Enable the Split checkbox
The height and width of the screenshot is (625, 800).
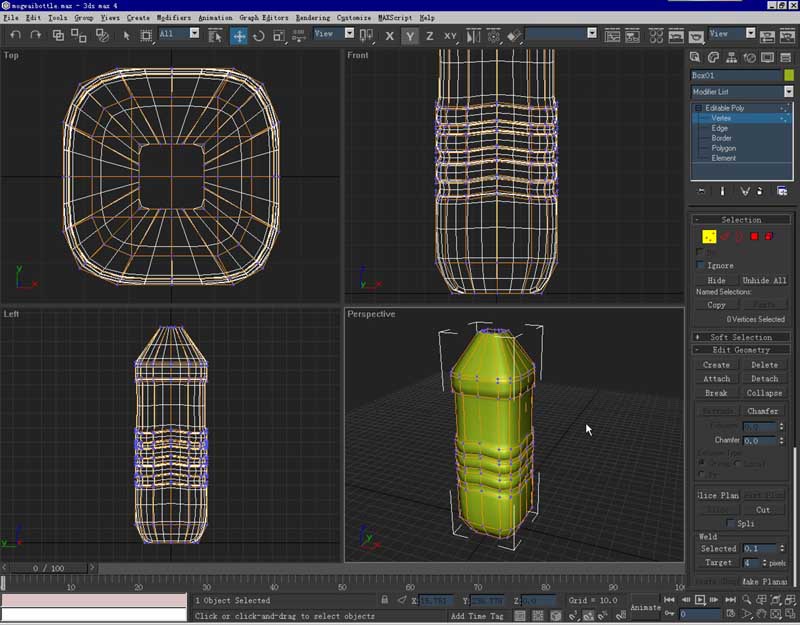(x=731, y=523)
